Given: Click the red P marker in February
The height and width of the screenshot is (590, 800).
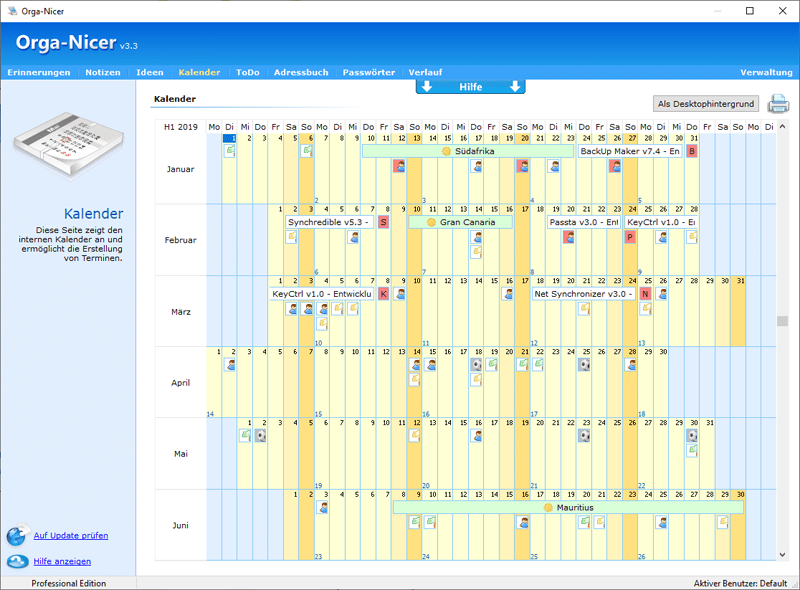Looking at the screenshot, I should 630,237.
